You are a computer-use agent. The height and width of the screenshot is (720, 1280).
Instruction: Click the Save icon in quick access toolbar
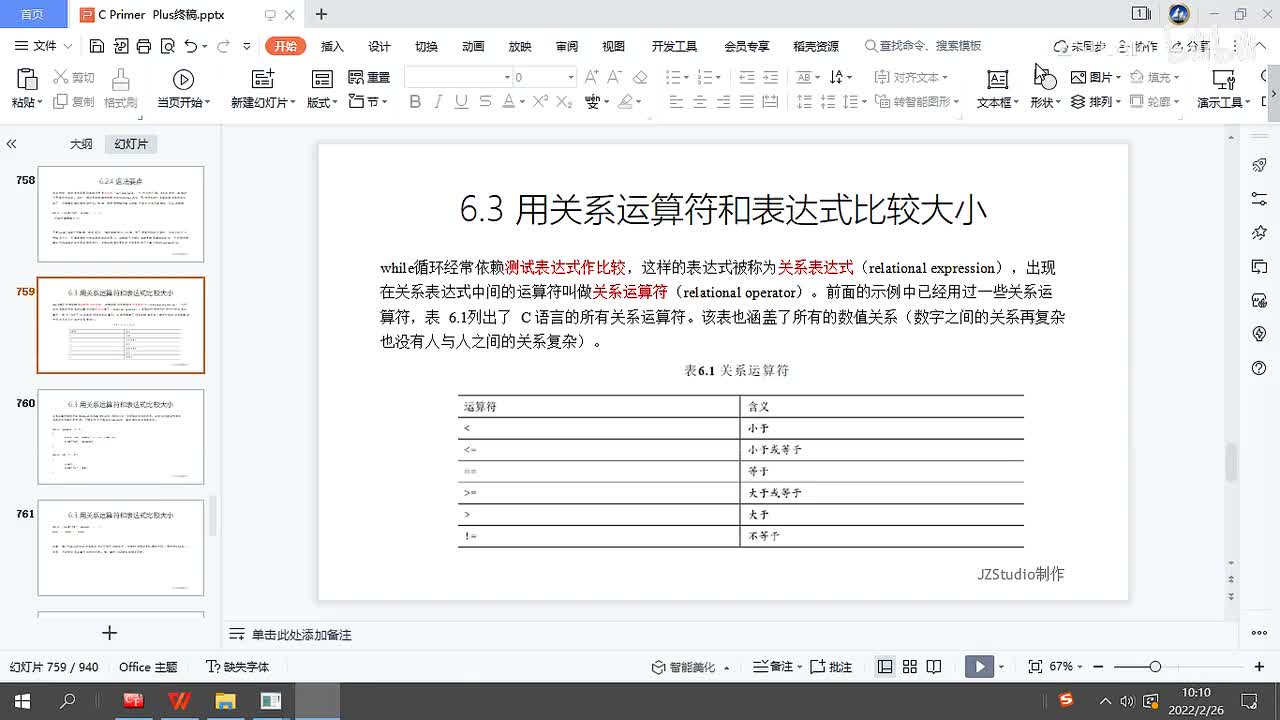(97, 46)
